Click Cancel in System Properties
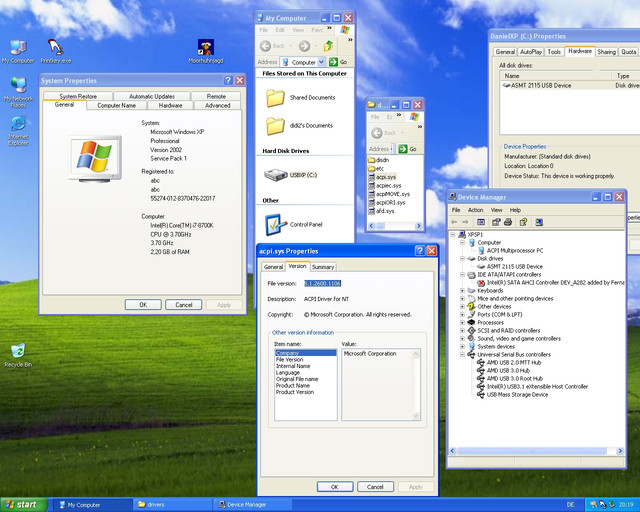640x512 pixels. click(x=184, y=305)
